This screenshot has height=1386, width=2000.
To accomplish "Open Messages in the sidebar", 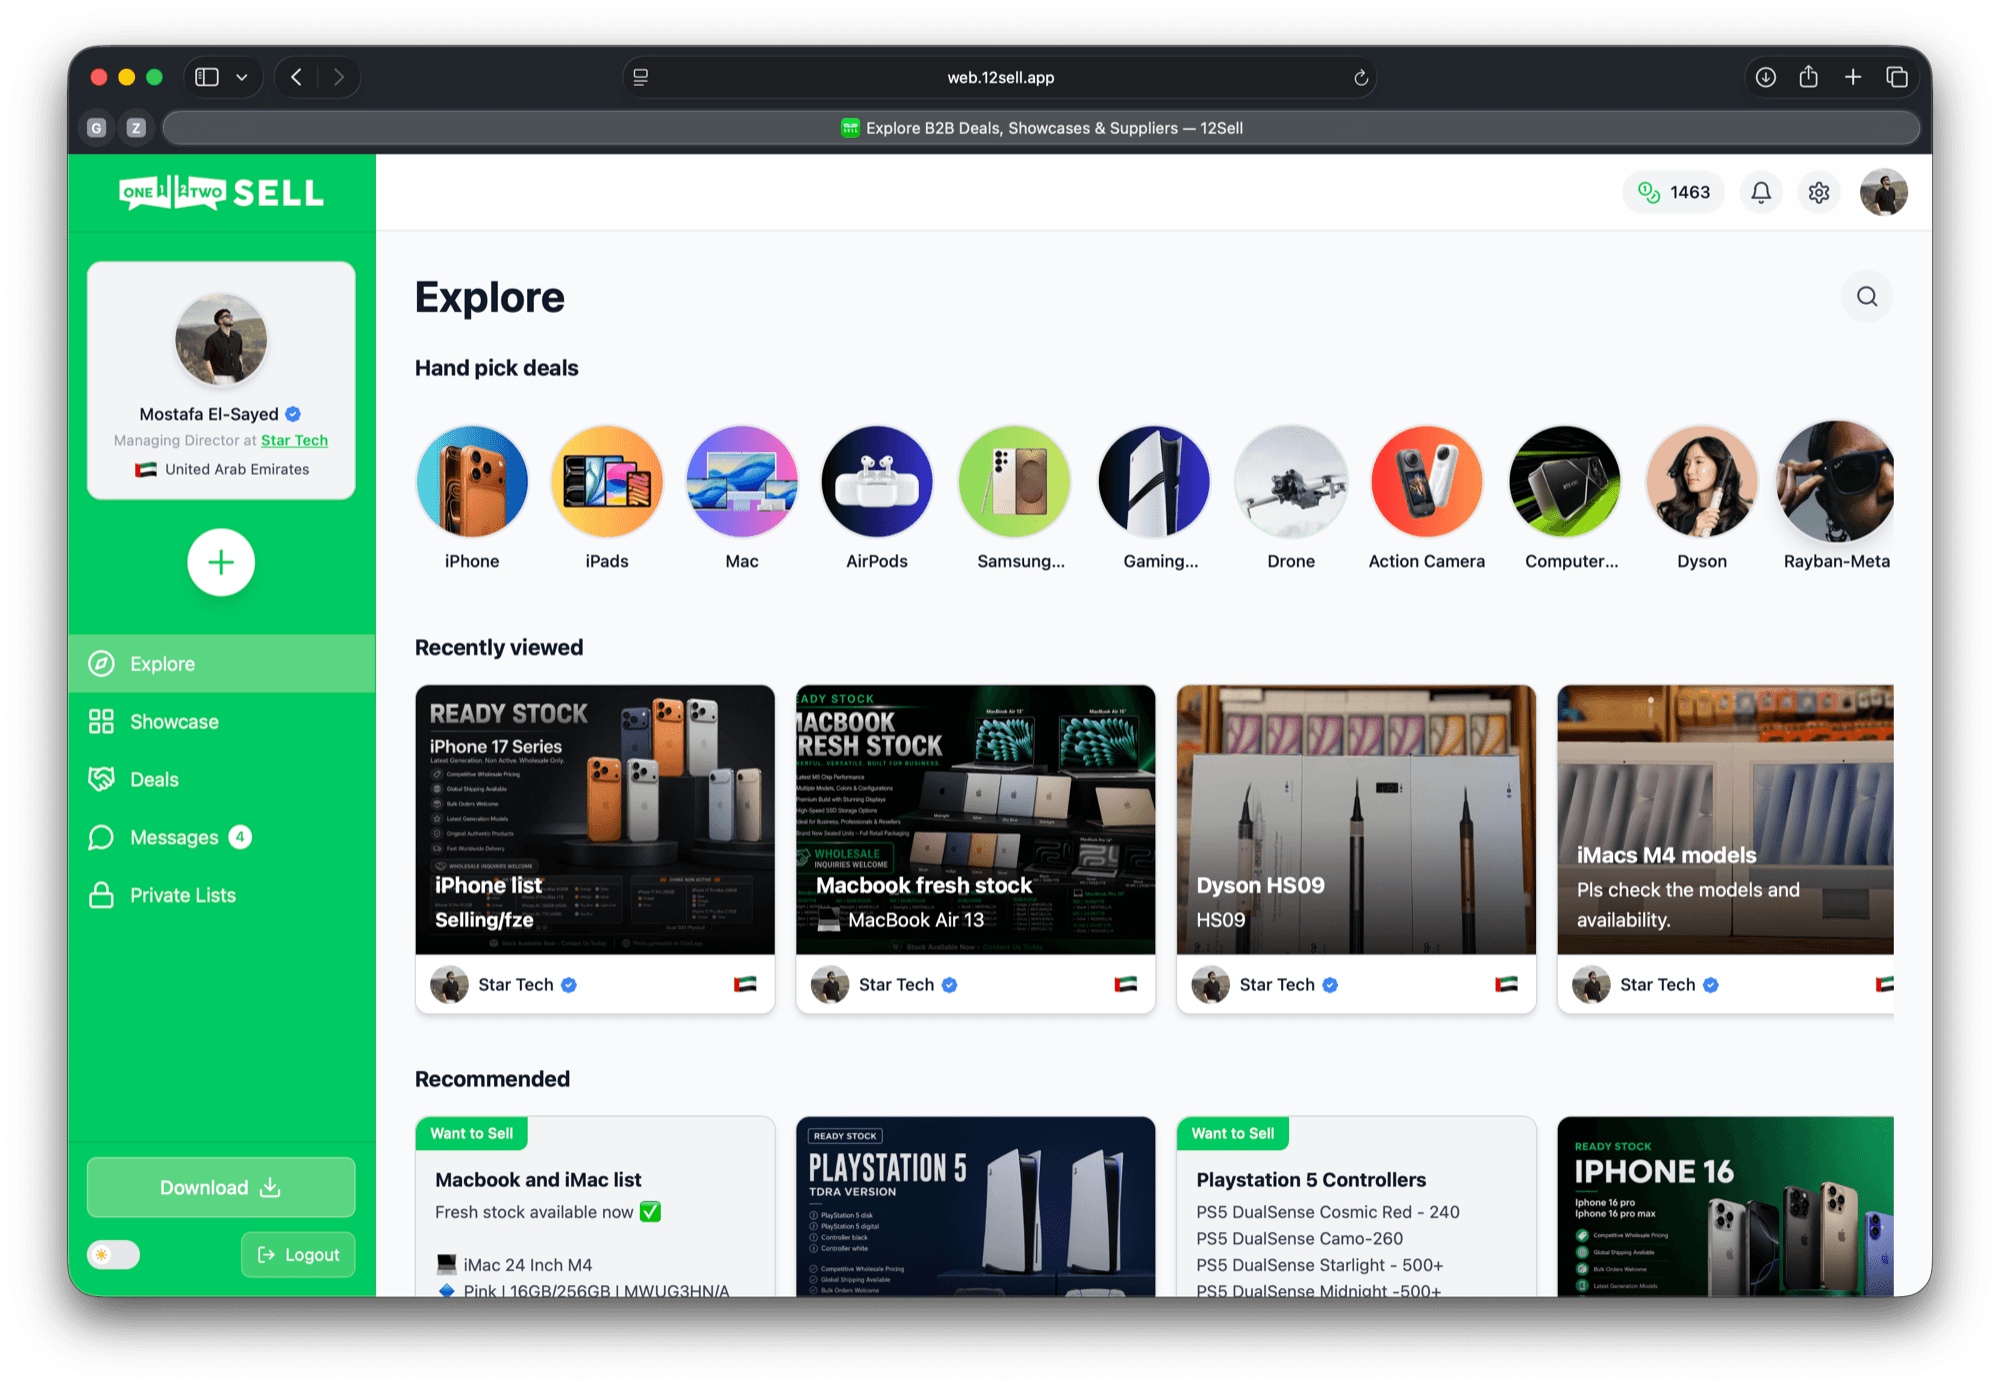I will coord(221,838).
